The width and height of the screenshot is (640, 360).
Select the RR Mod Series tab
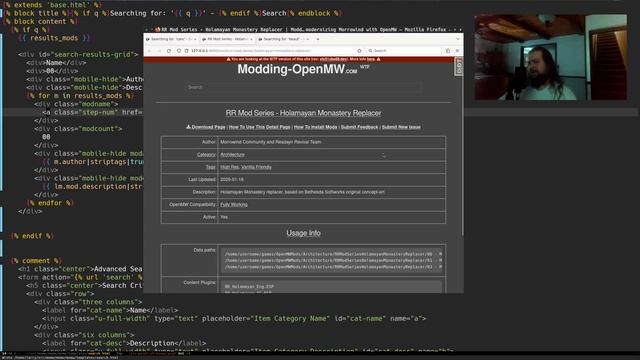click(228, 39)
